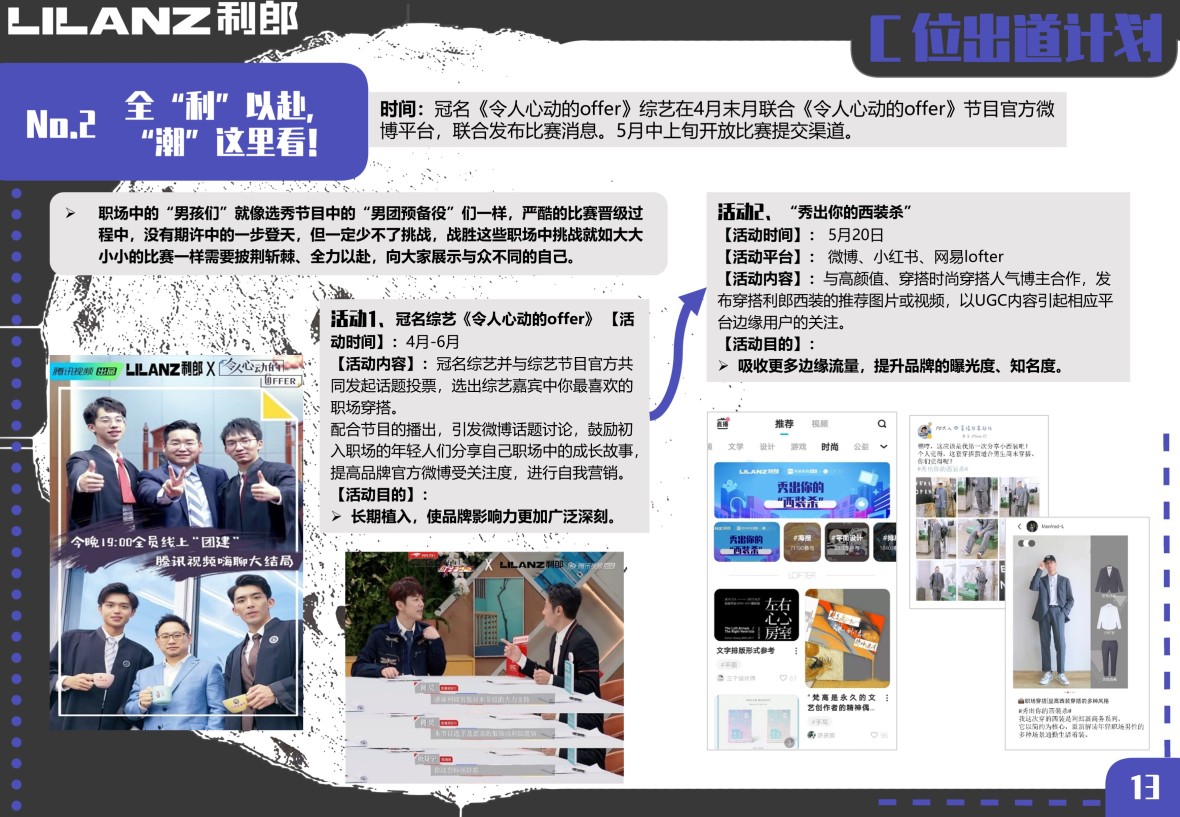Open the 左右心房室 post cover
The height and width of the screenshot is (817, 1180).
pyautogui.click(x=756, y=615)
